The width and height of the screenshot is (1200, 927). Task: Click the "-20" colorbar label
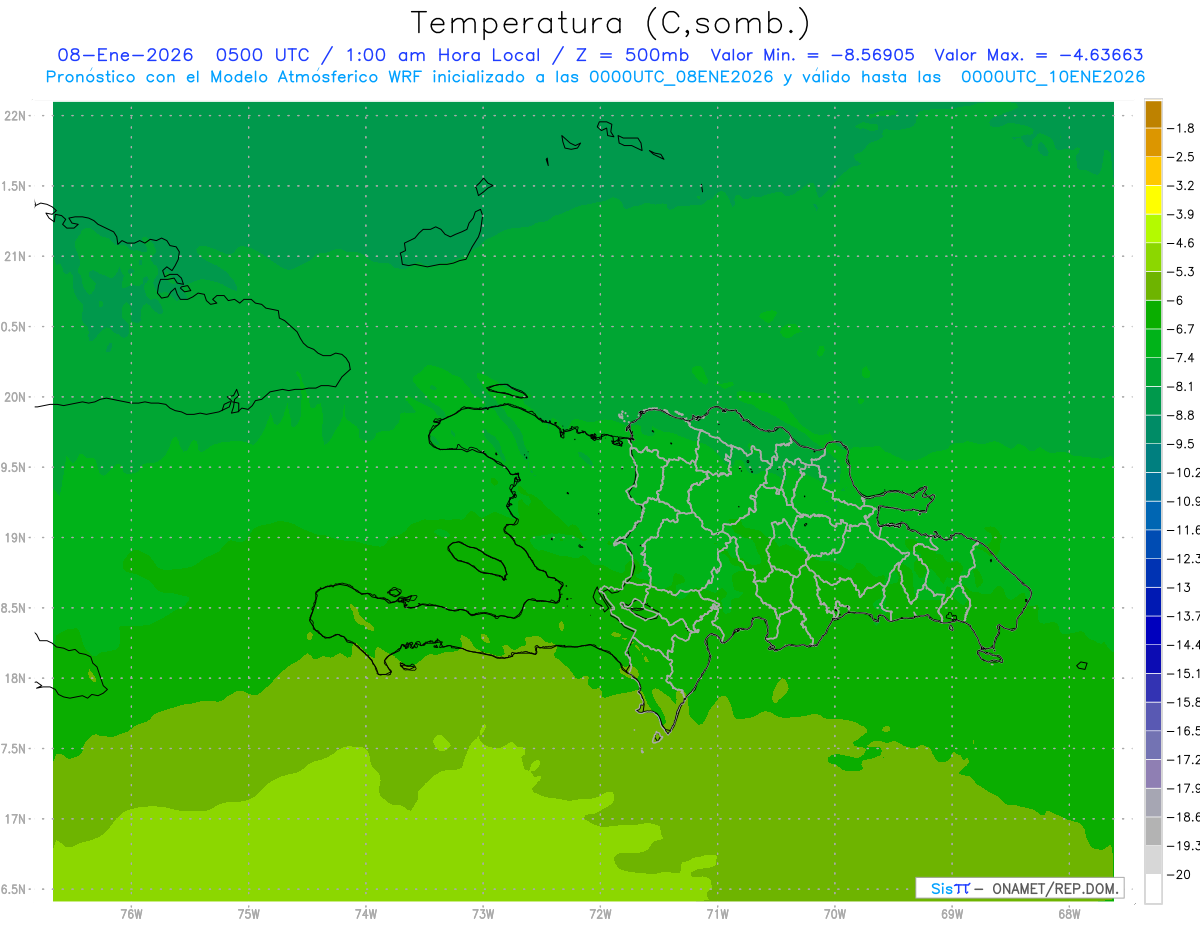pos(1179,874)
